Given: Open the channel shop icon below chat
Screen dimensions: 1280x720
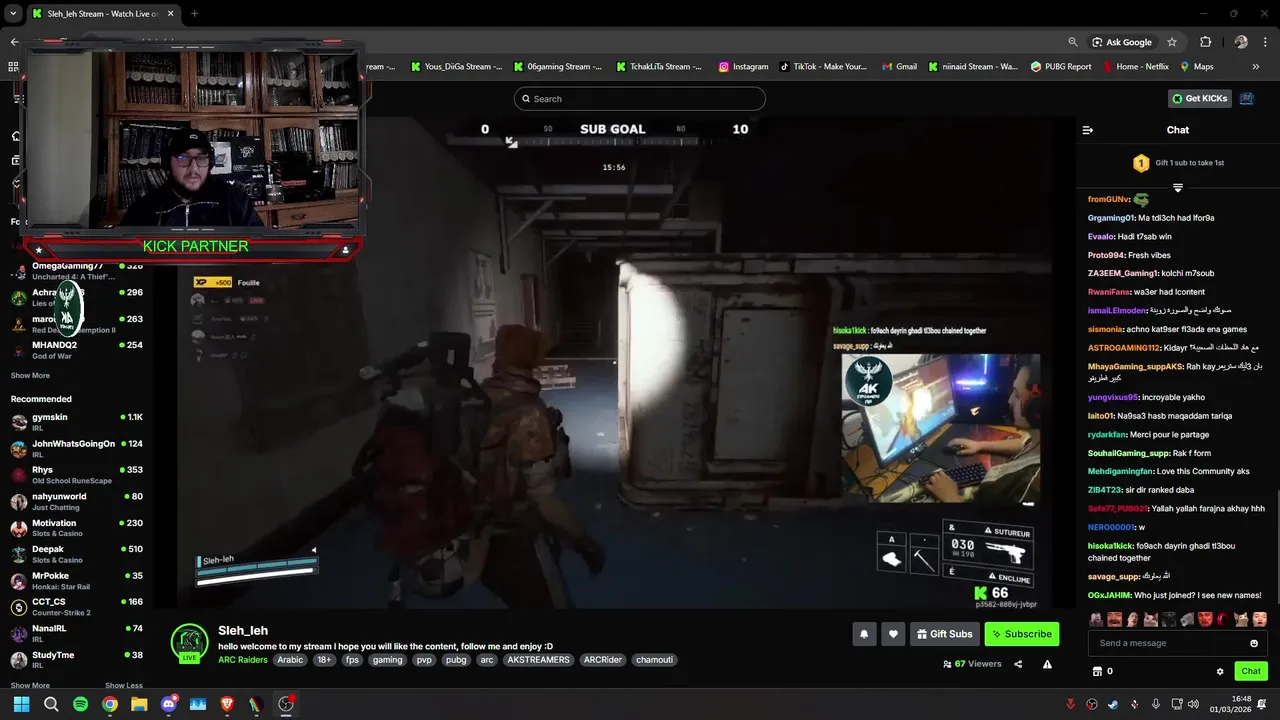Looking at the screenshot, I should tap(1097, 671).
